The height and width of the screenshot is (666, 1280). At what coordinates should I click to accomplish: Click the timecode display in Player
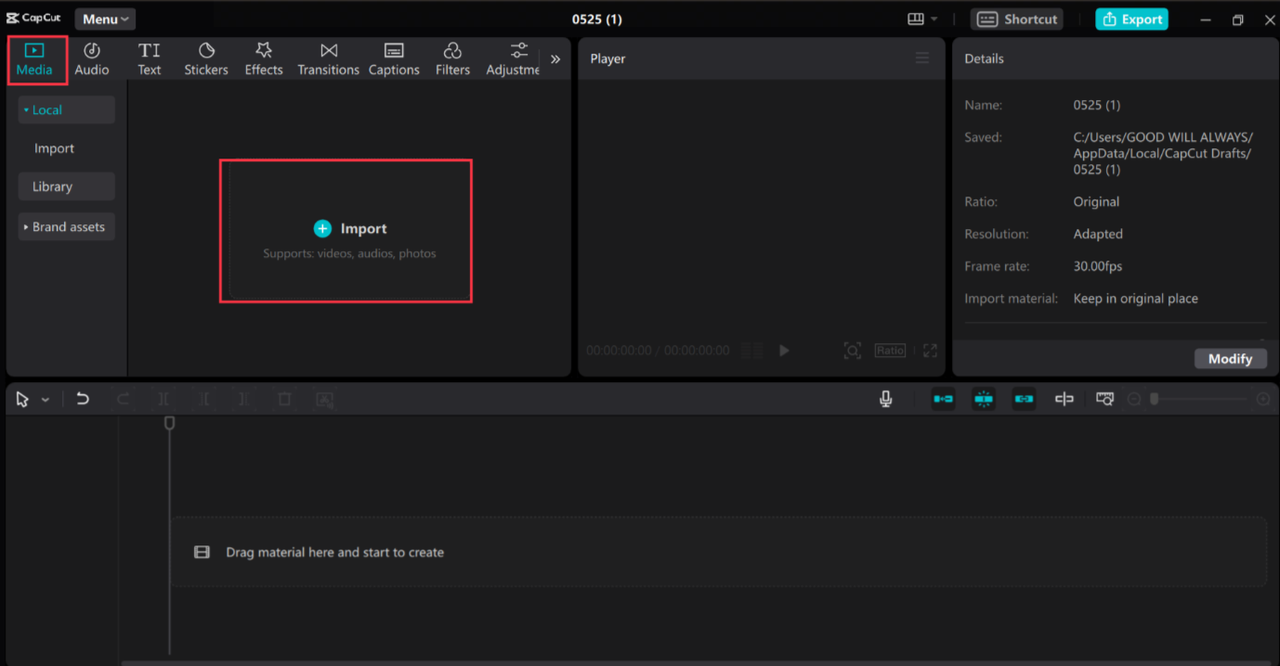tap(658, 350)
